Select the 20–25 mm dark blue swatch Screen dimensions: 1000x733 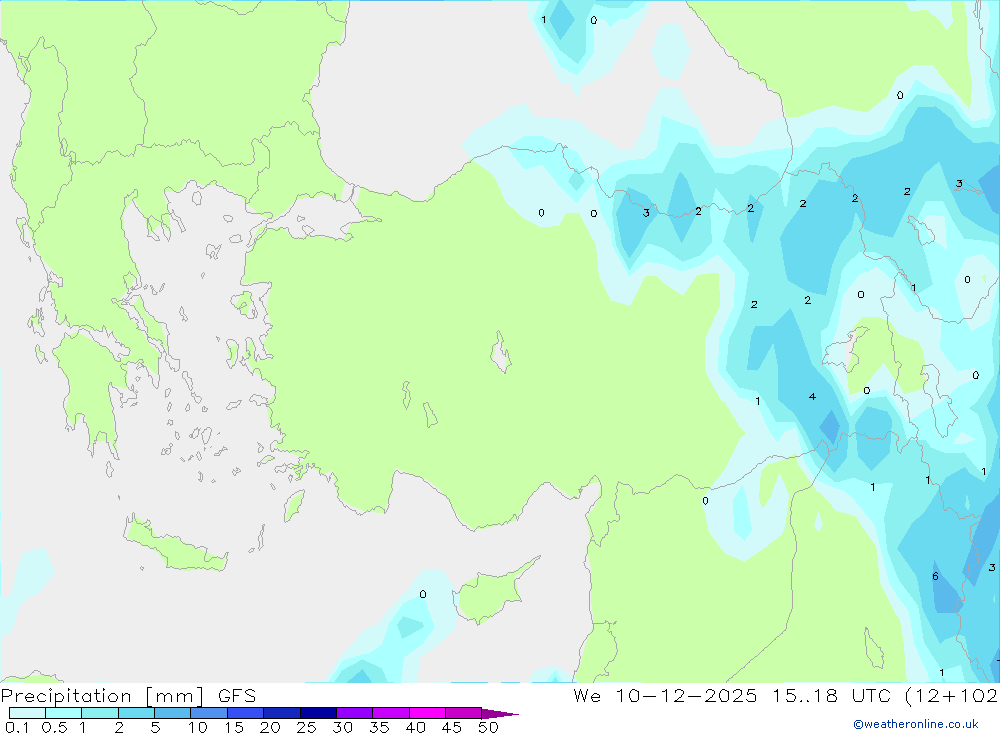pyautogui.click(x=281, y=713)
